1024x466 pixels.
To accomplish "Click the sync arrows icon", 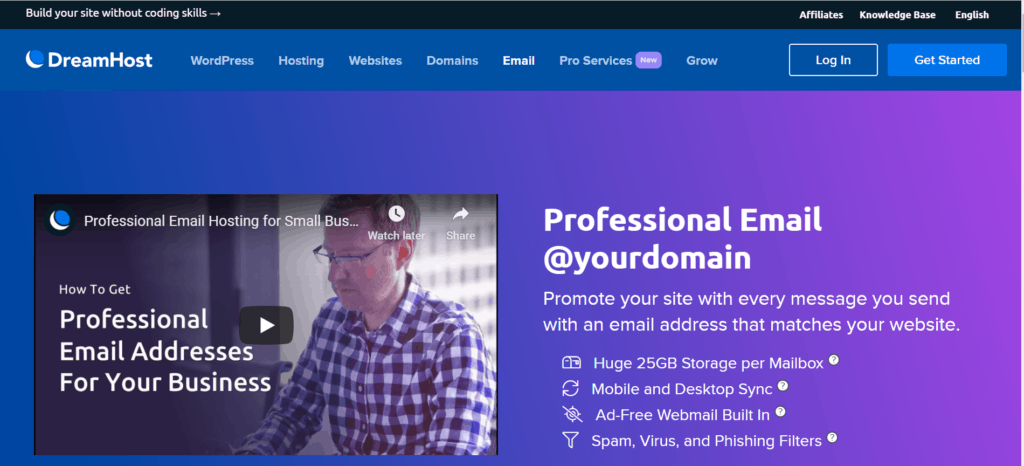I will click(571, 388).
